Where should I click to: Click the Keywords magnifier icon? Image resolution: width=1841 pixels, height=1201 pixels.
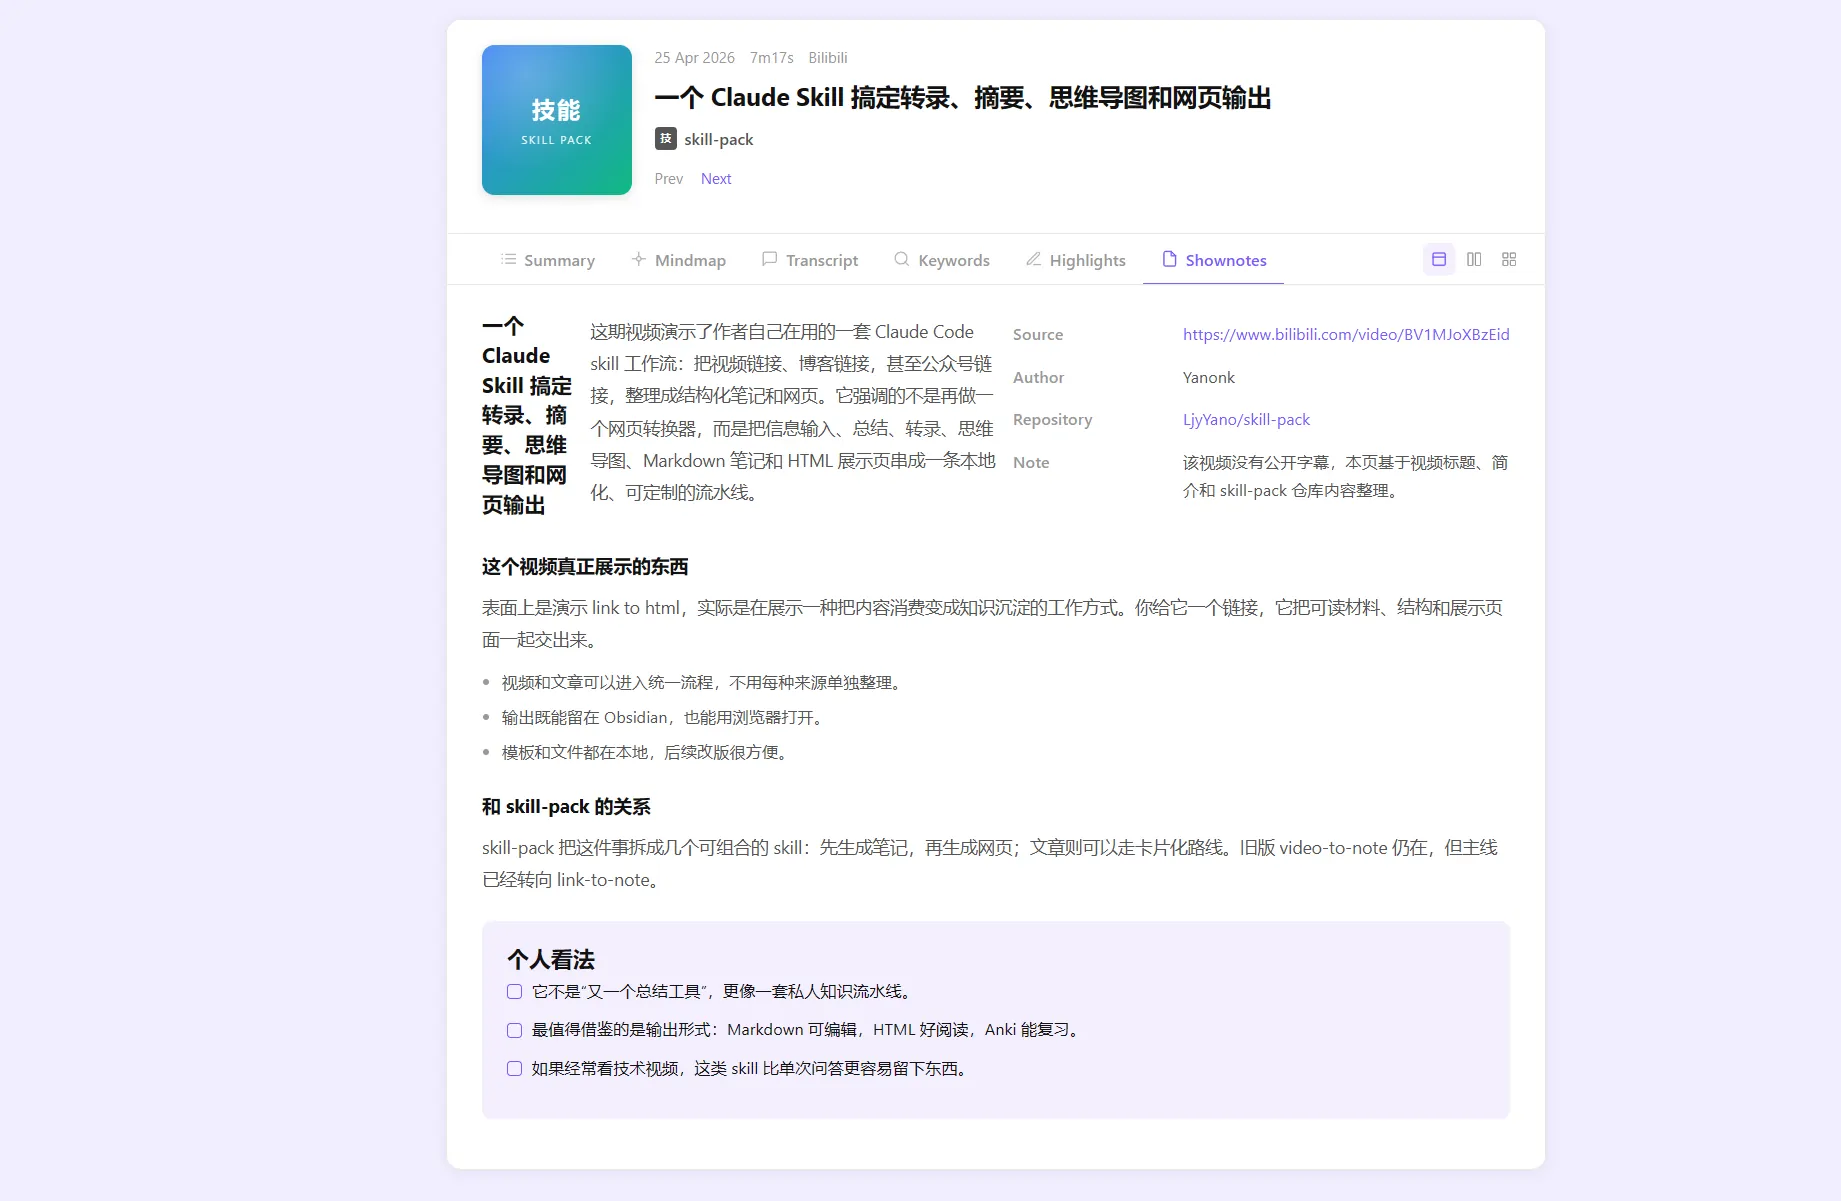[x=902, y=259]
